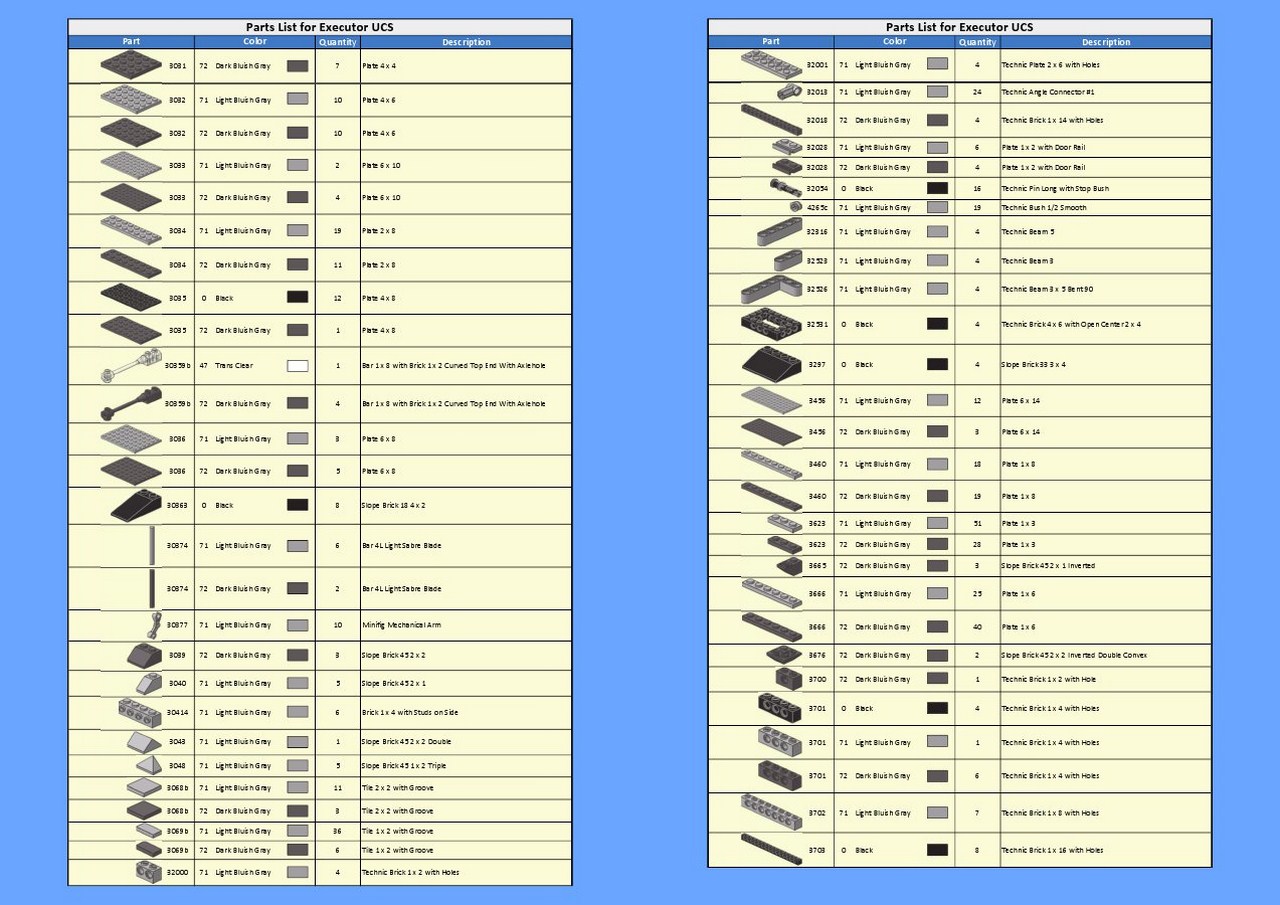The height and width of the screenshot is (905, 1280).
Task: Select the black 3701 Technic Brick image
Action: pos(780,708)
